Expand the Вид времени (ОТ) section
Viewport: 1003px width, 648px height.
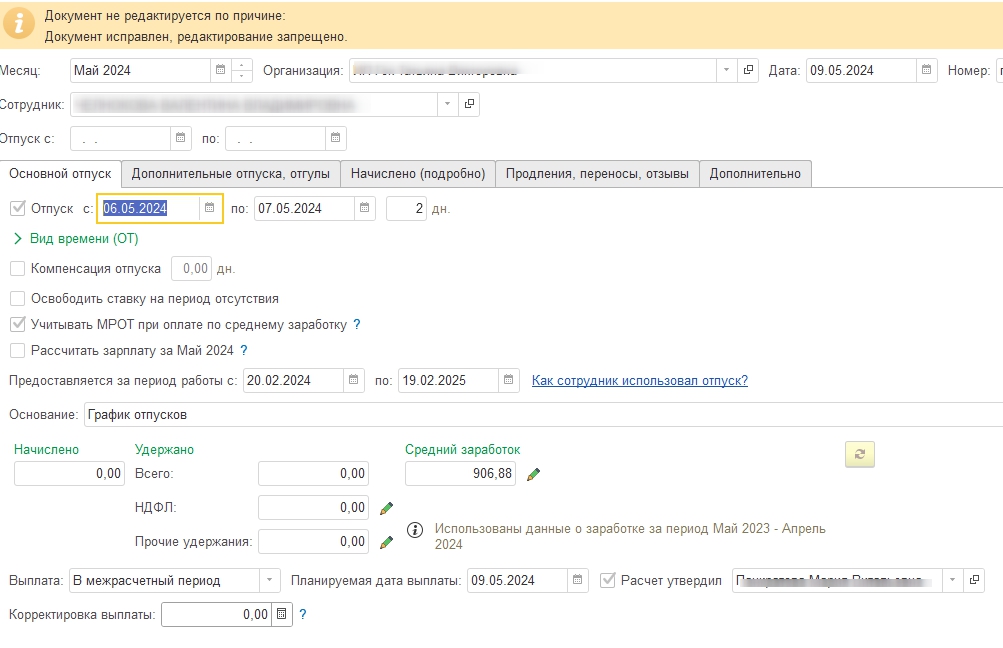[x=17, y=239]
